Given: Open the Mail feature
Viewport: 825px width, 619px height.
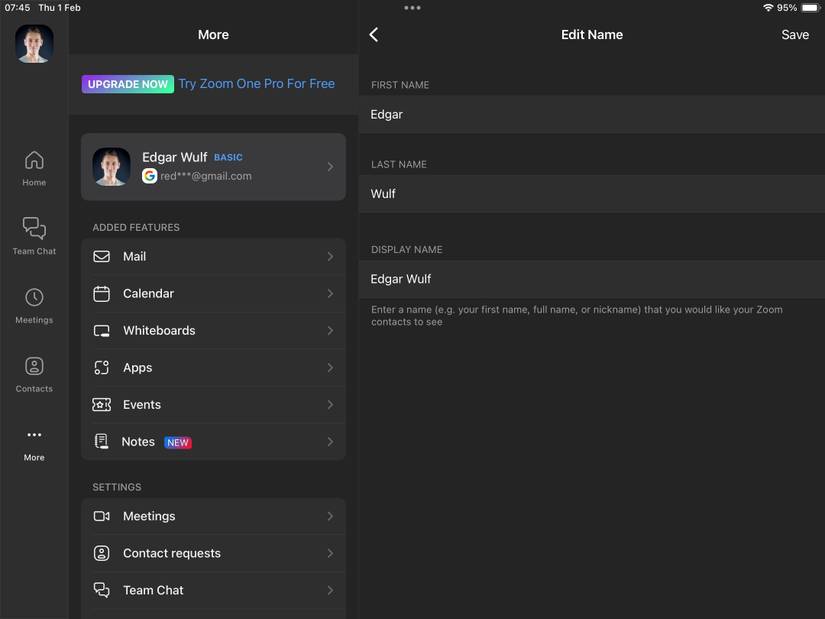Looking at the screenshot, I should (x=213, y=256).
